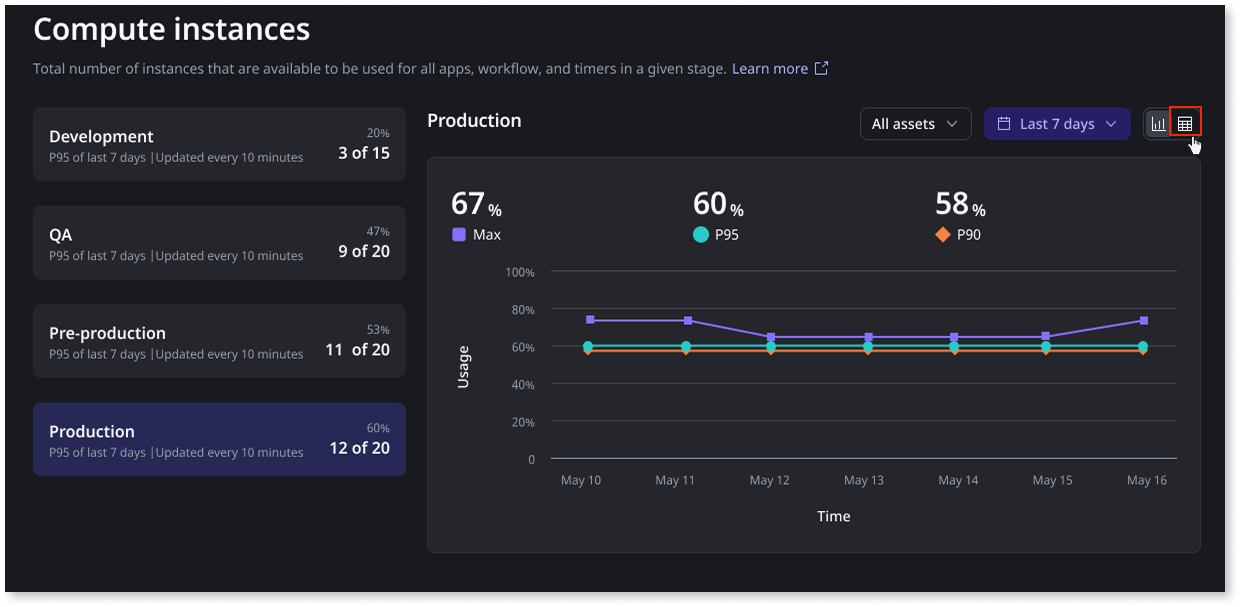The width and height of the screenshot is (1240, 607).
Task: Click the chevron on All assets filter
Action: click(x=952, y=124)
